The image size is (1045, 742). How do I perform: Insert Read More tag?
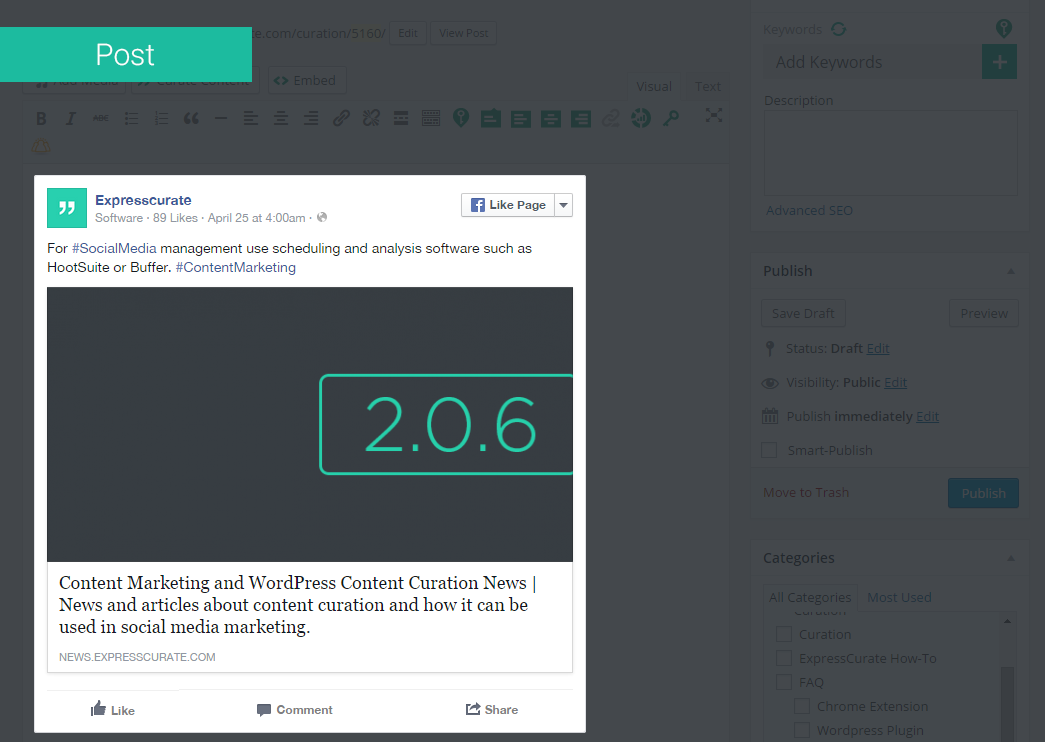(401, 119)
